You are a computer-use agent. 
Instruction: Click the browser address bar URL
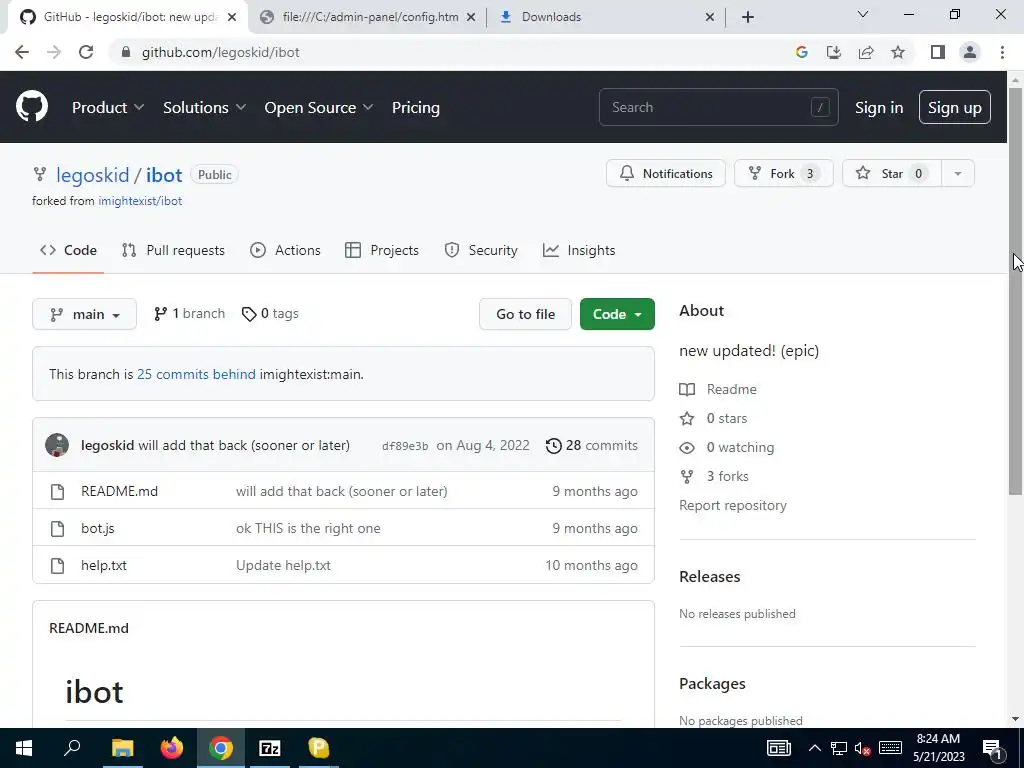point(220,52)
